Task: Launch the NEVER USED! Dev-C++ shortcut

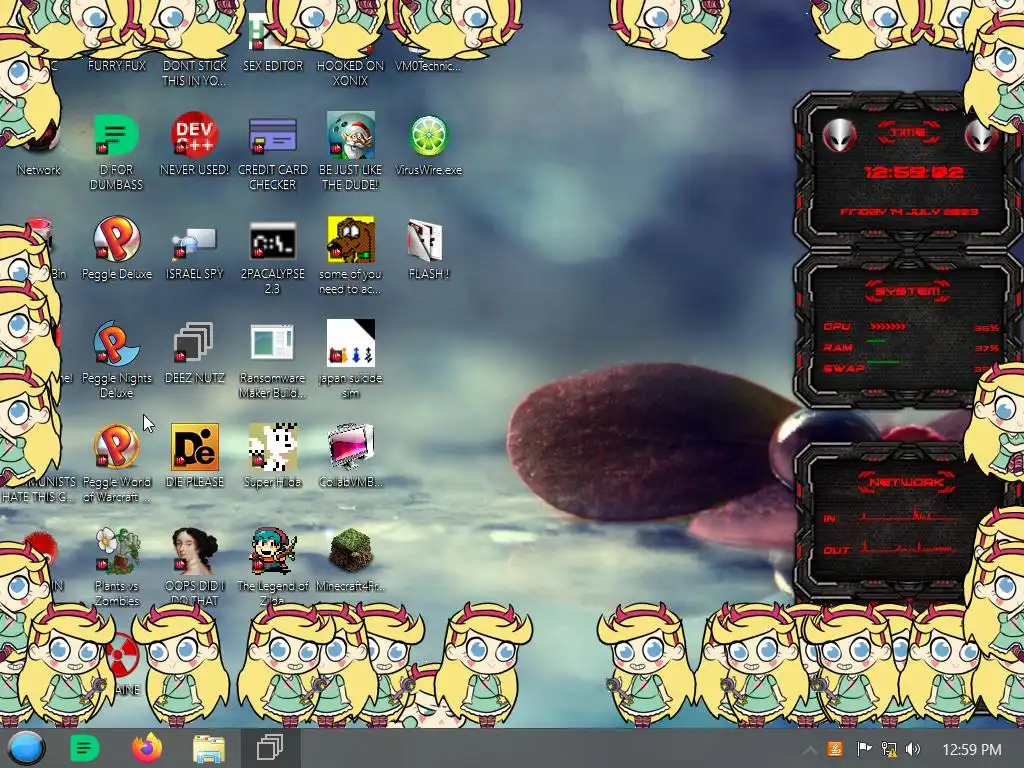Action: [x=194, y=136]
